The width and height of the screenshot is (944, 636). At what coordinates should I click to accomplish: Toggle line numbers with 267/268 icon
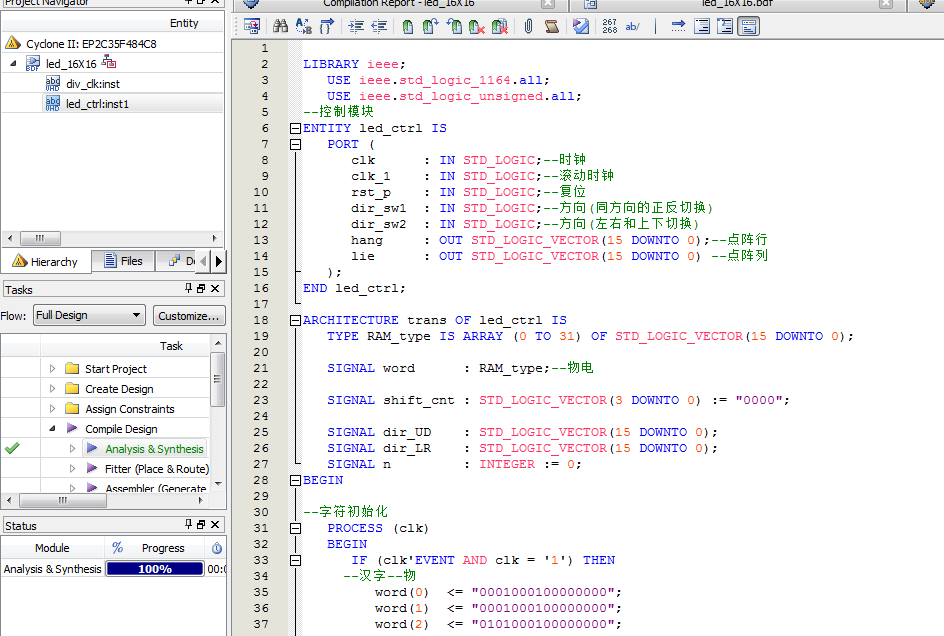click(x=610, y=27)
